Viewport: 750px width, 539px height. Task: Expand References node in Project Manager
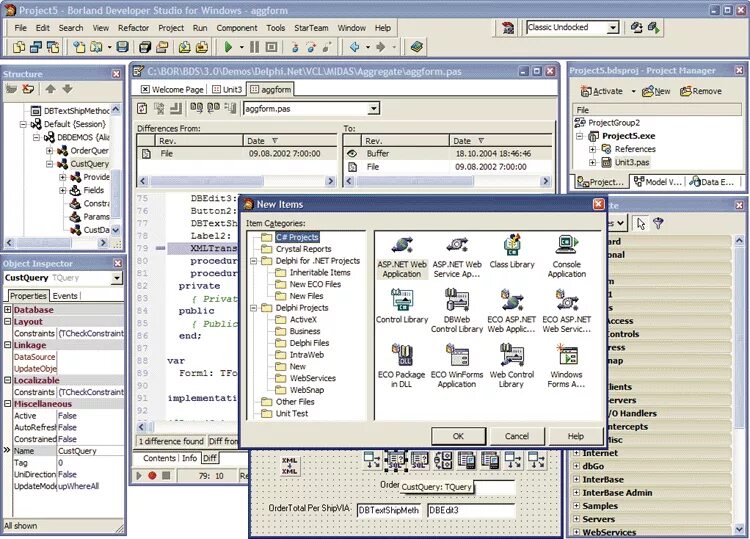(592, 149)
